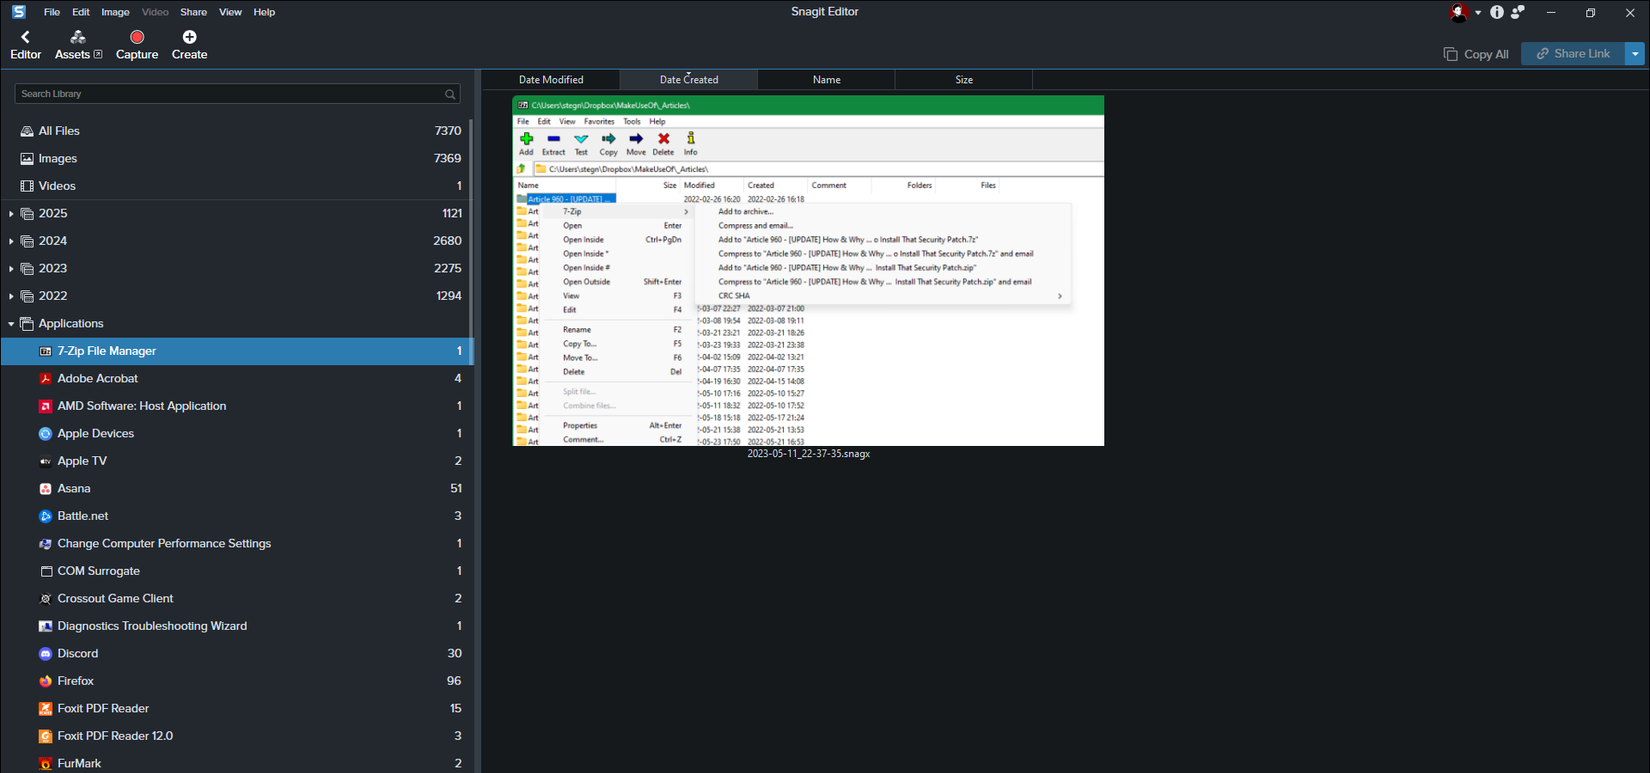
Task: Select Apple Devices application
Action: tap(236, 433)
